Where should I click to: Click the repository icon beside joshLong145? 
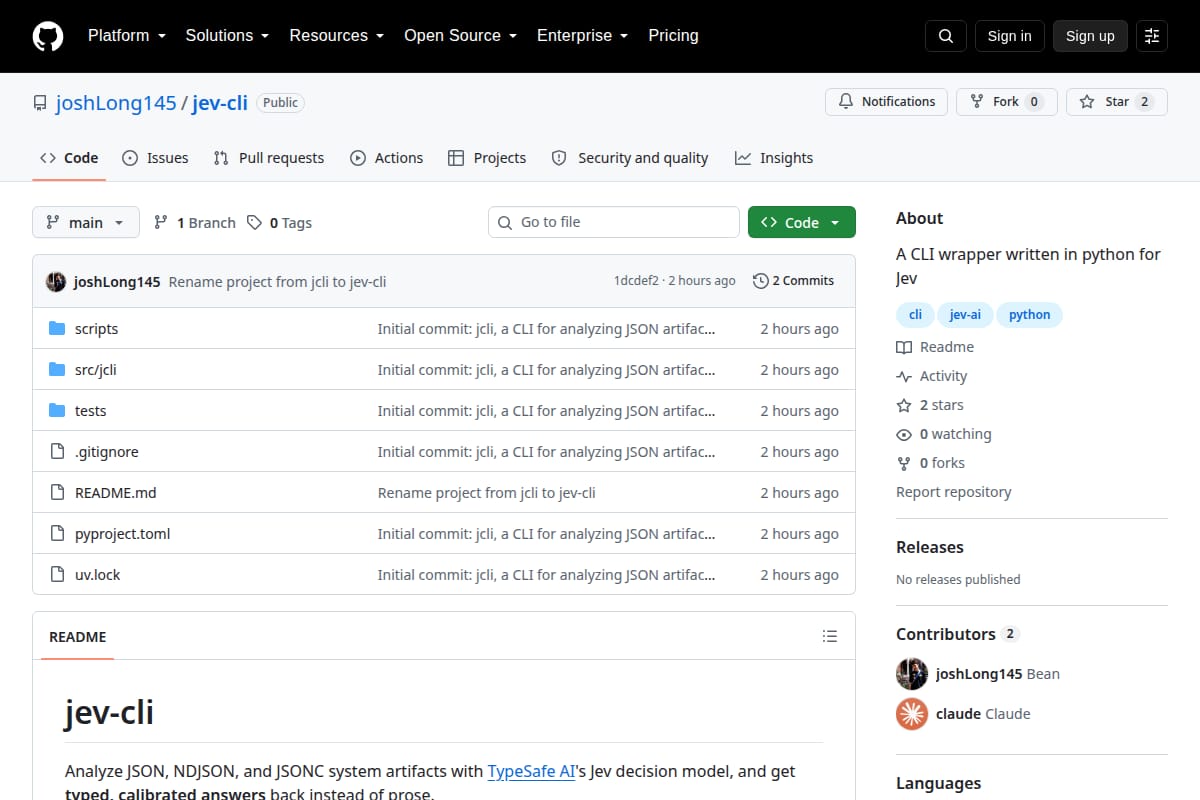tap(40, 103)
